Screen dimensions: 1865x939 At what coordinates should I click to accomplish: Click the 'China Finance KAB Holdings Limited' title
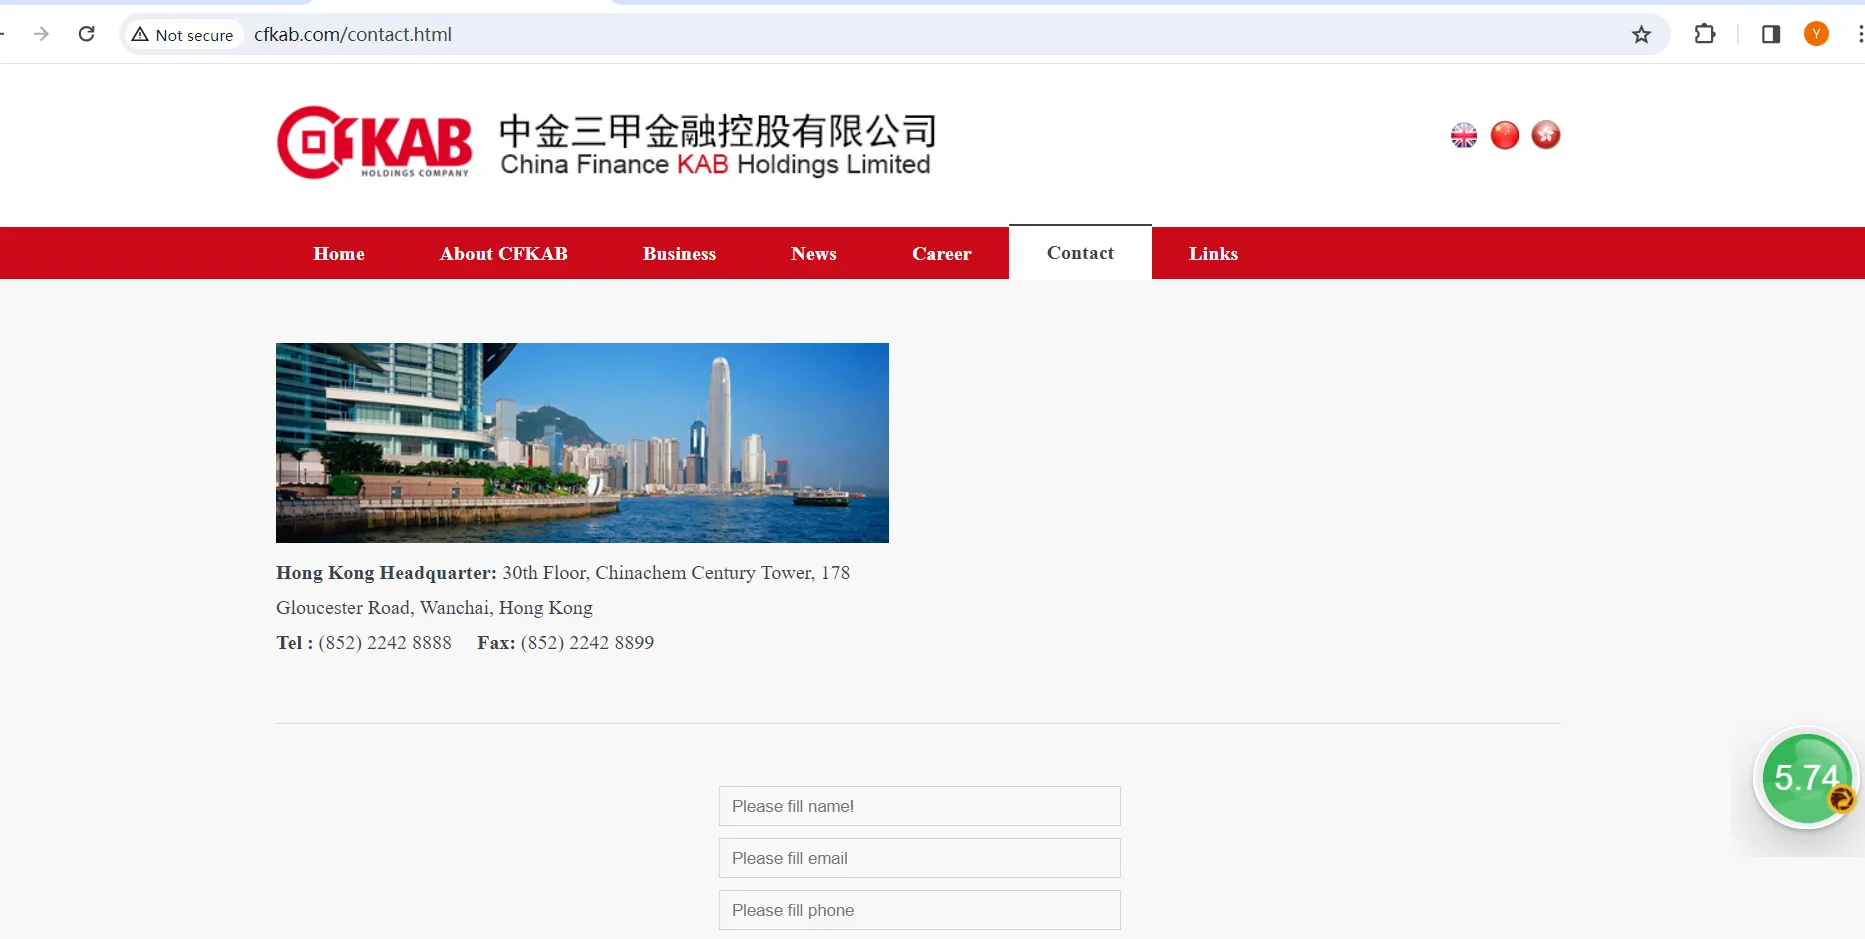point(716,165)
